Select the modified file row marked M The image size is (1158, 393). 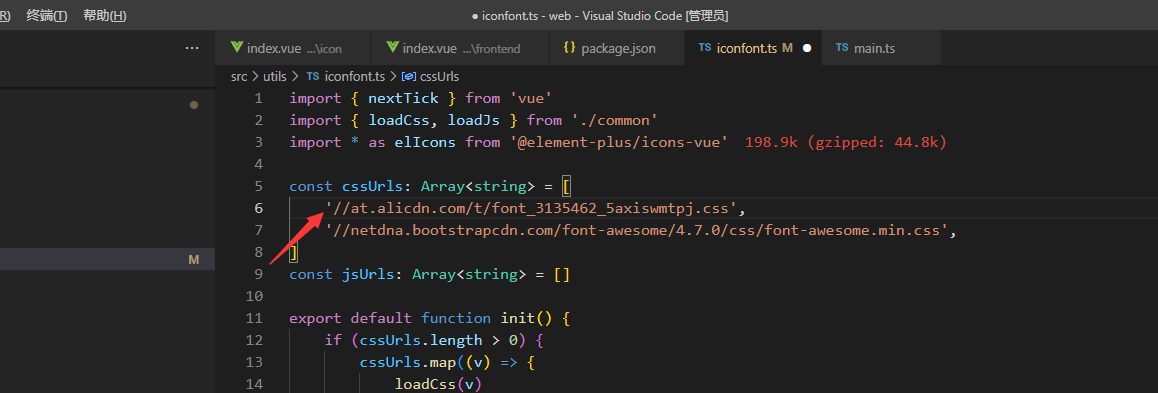[107, 259]
